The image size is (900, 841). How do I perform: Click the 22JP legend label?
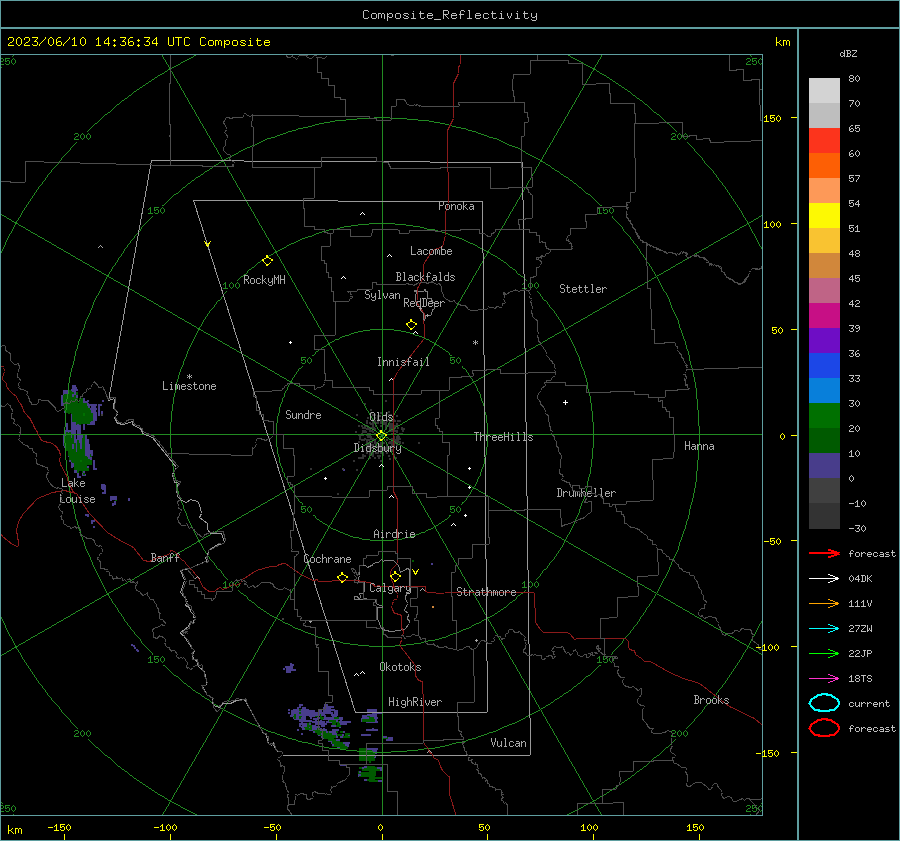(860, 653)
